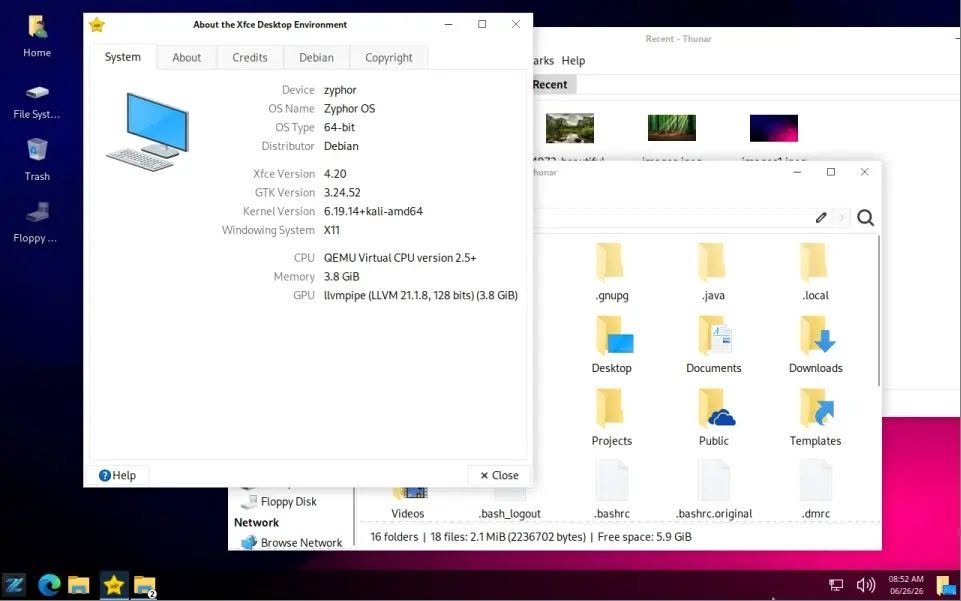Select the .gnupg folder

pos(612,272)
